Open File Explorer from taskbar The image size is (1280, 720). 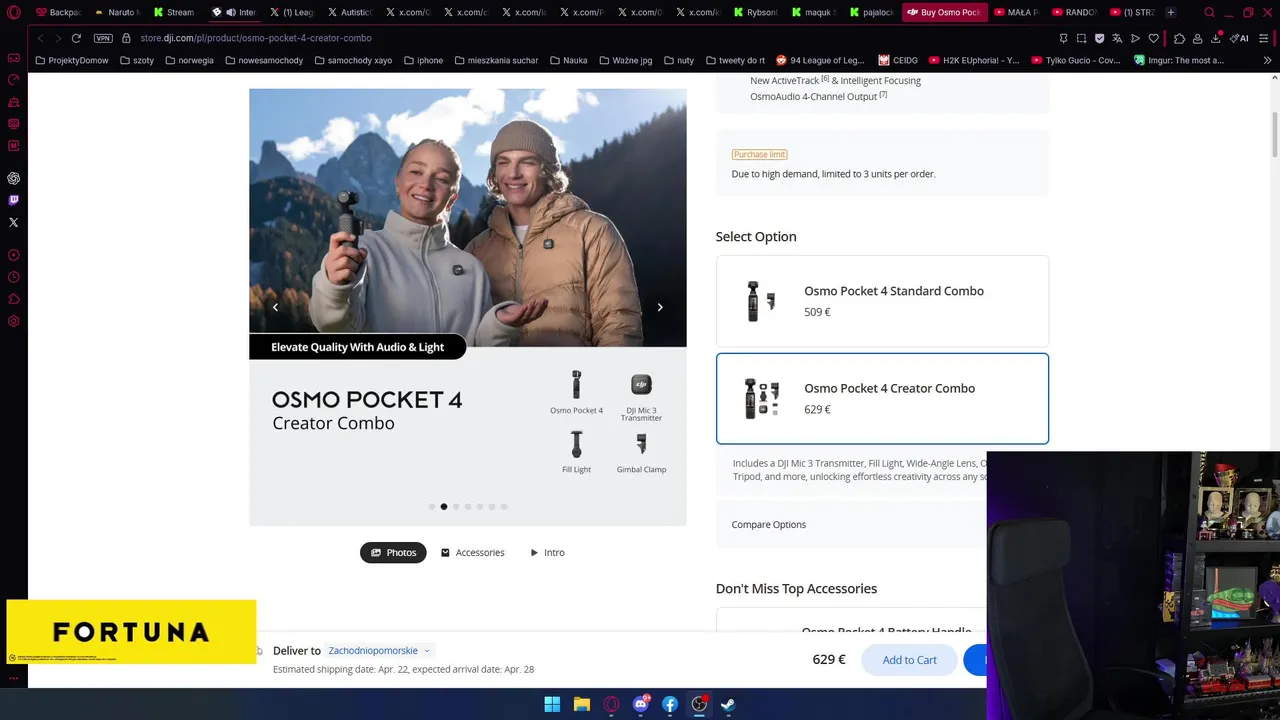(x=581, y=704)
